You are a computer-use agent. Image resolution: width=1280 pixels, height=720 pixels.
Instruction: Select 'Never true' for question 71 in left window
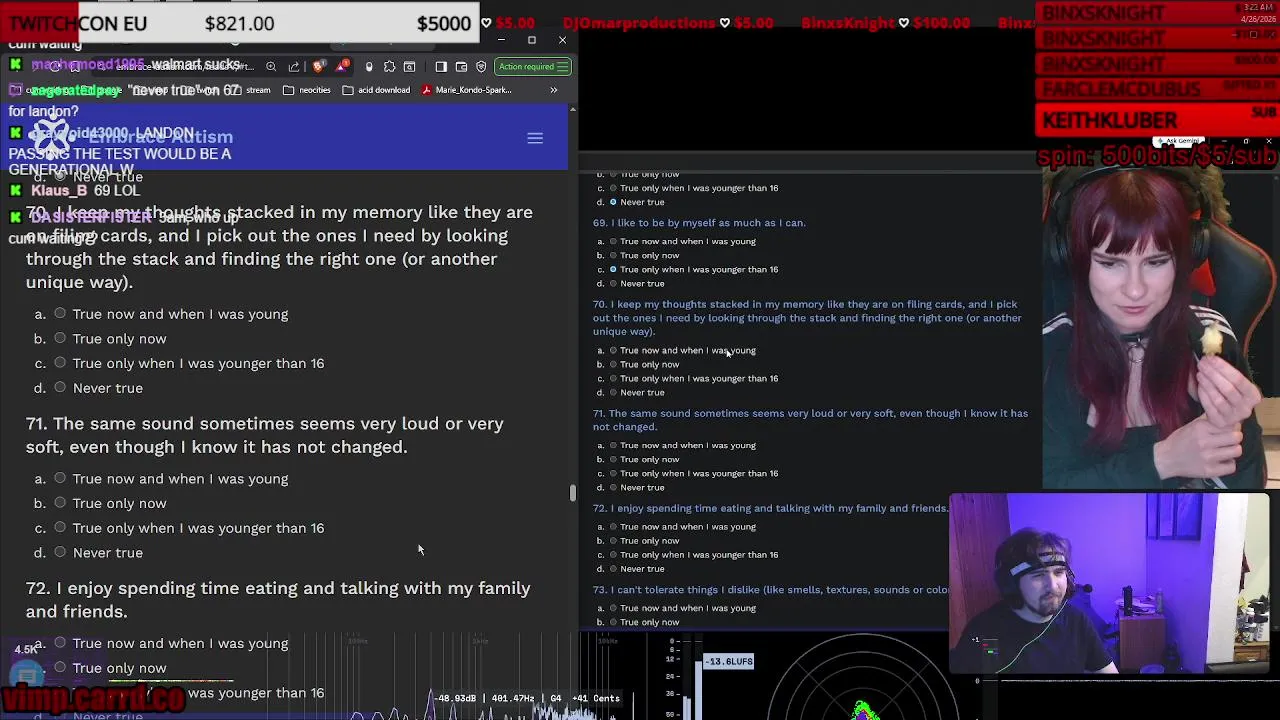pos(60,553)
